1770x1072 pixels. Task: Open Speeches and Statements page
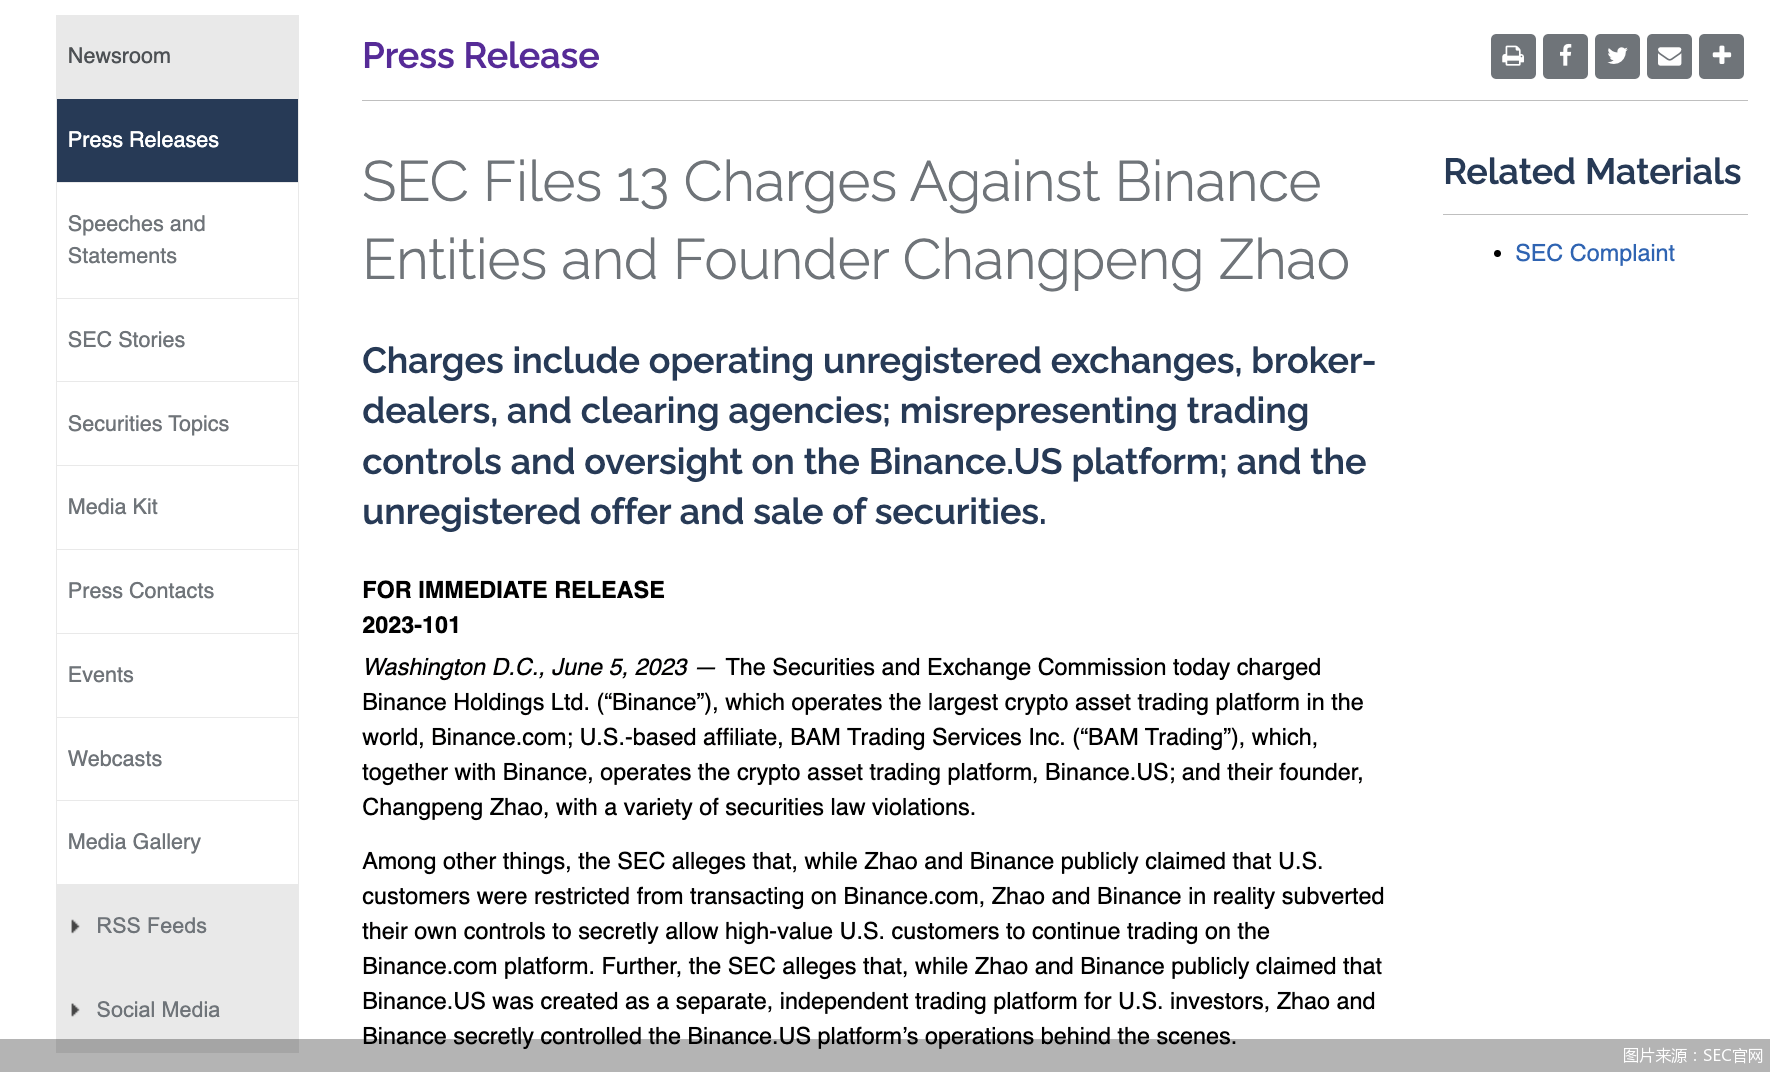[137, 240]
